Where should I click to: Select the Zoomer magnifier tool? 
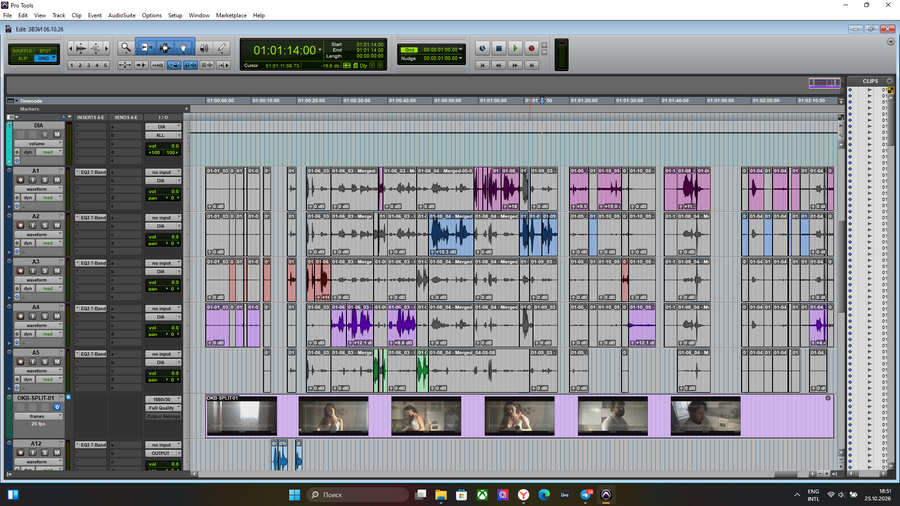(x=125, y=48)
